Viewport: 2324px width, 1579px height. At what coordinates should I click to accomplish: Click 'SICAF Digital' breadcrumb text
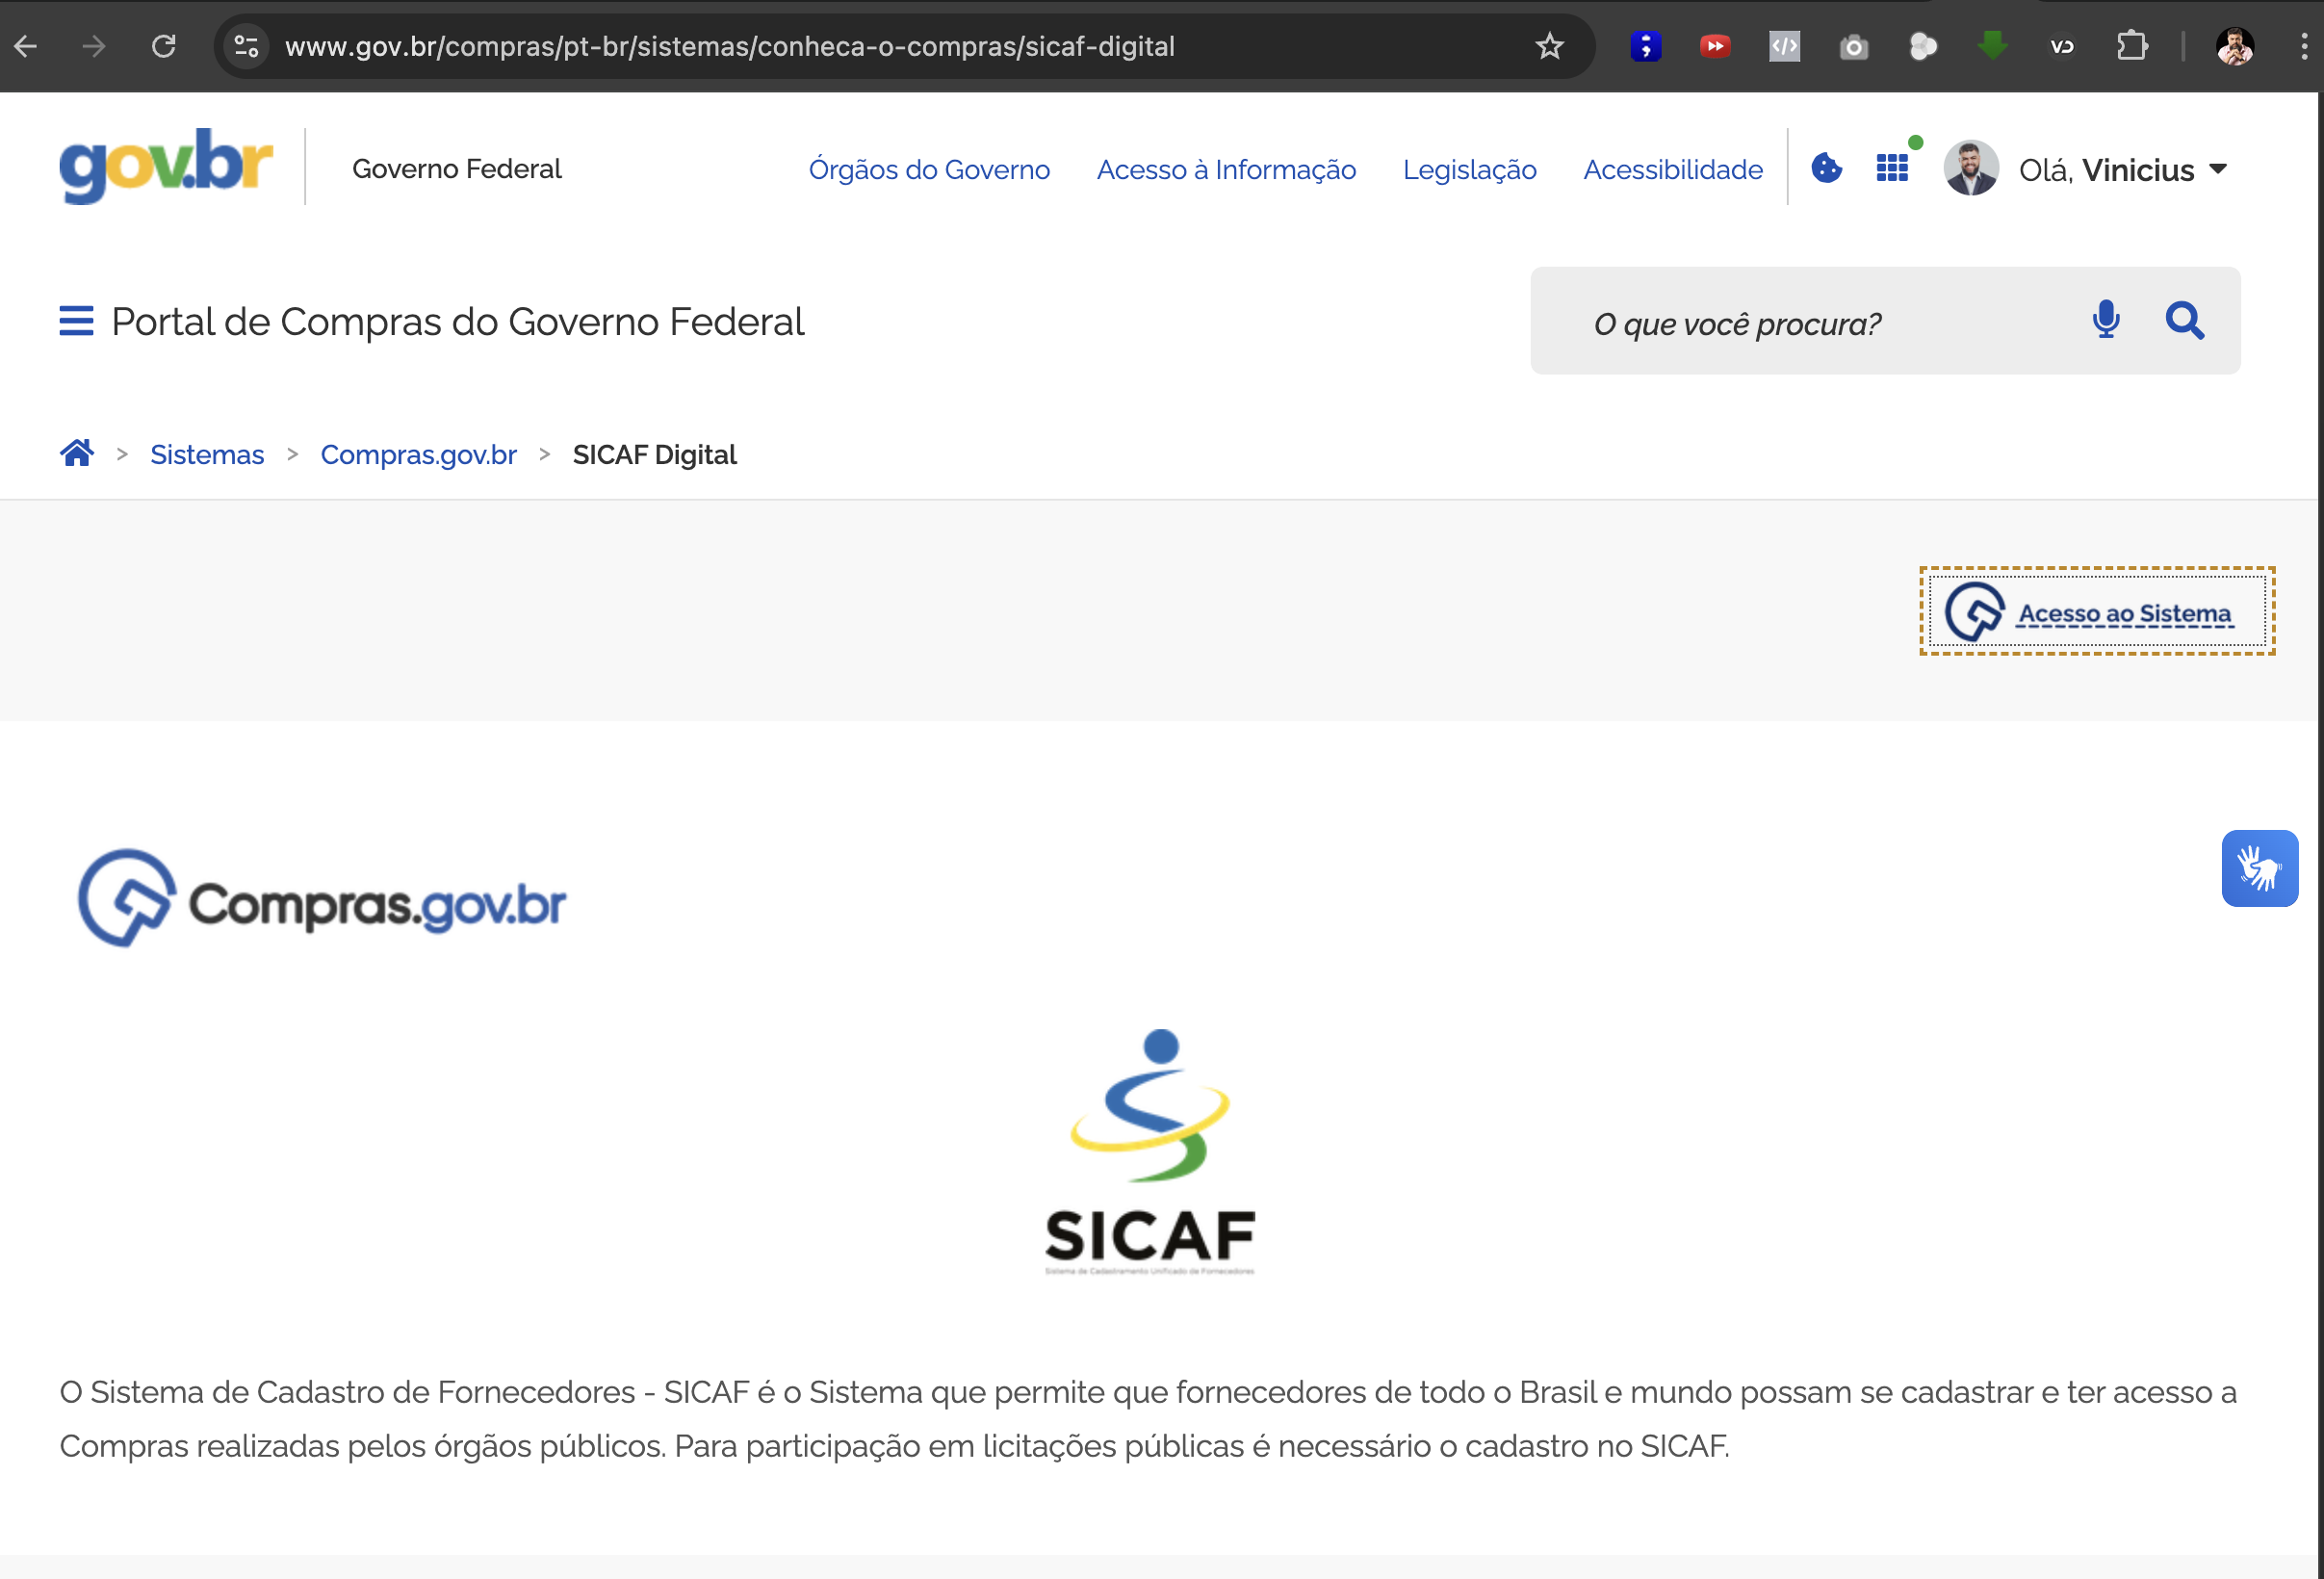tap(654, 455)
